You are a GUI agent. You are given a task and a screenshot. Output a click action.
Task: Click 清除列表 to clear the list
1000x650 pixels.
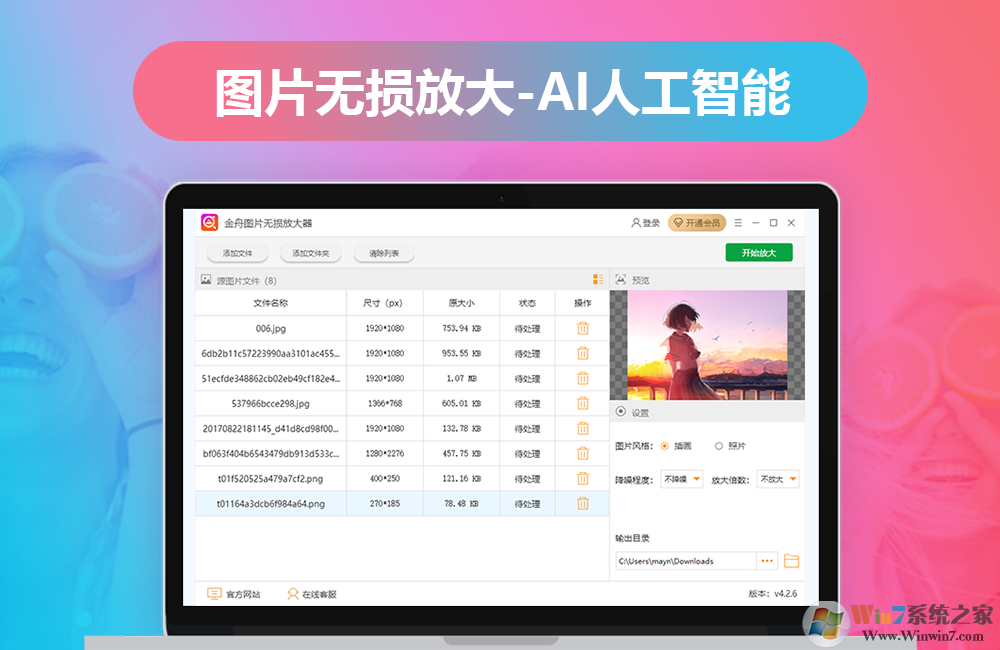click(384, 252)
